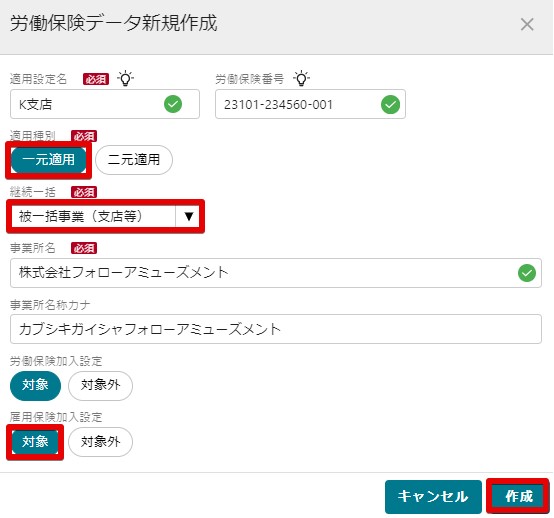Viewport: 554px width, 518px height.
Task: Click the 作成 button
Action: point(518,496)
